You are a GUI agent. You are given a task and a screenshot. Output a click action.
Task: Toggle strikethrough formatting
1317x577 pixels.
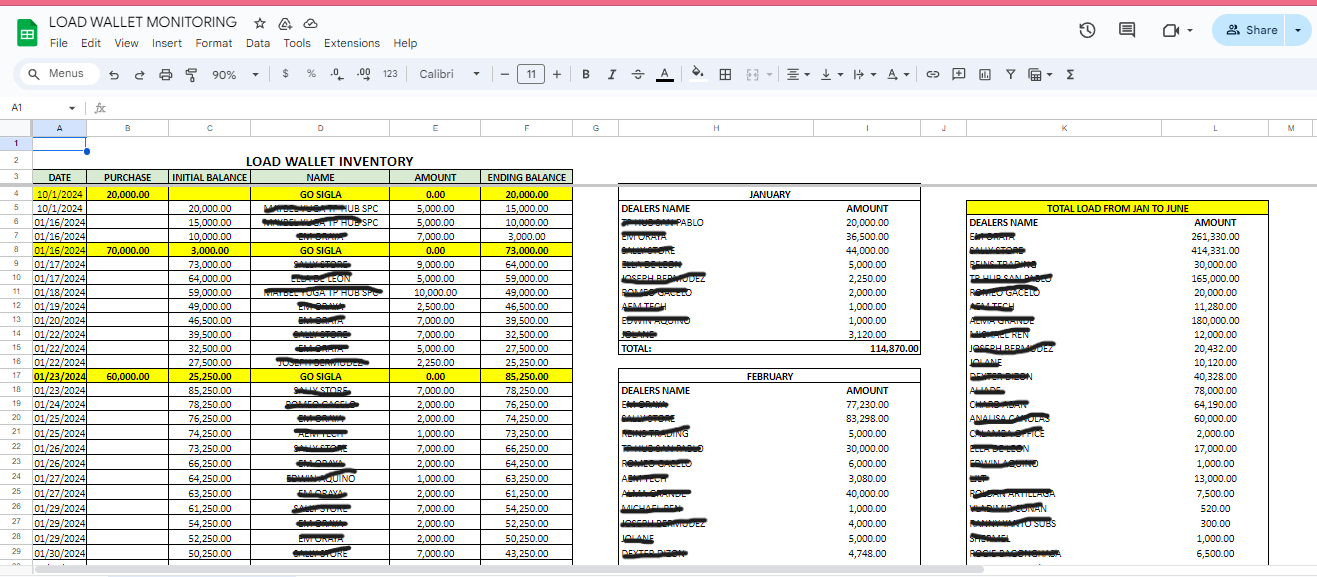tap(638, 74)
